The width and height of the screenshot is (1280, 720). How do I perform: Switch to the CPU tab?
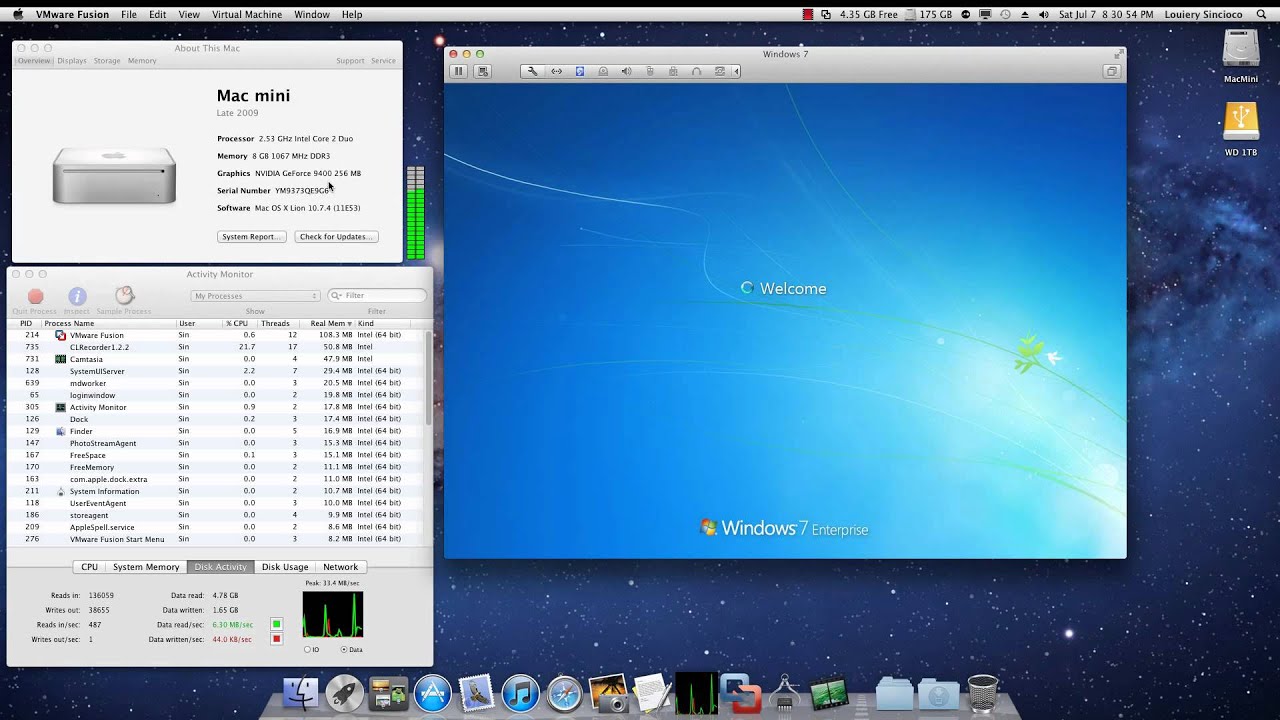point(89,567)
